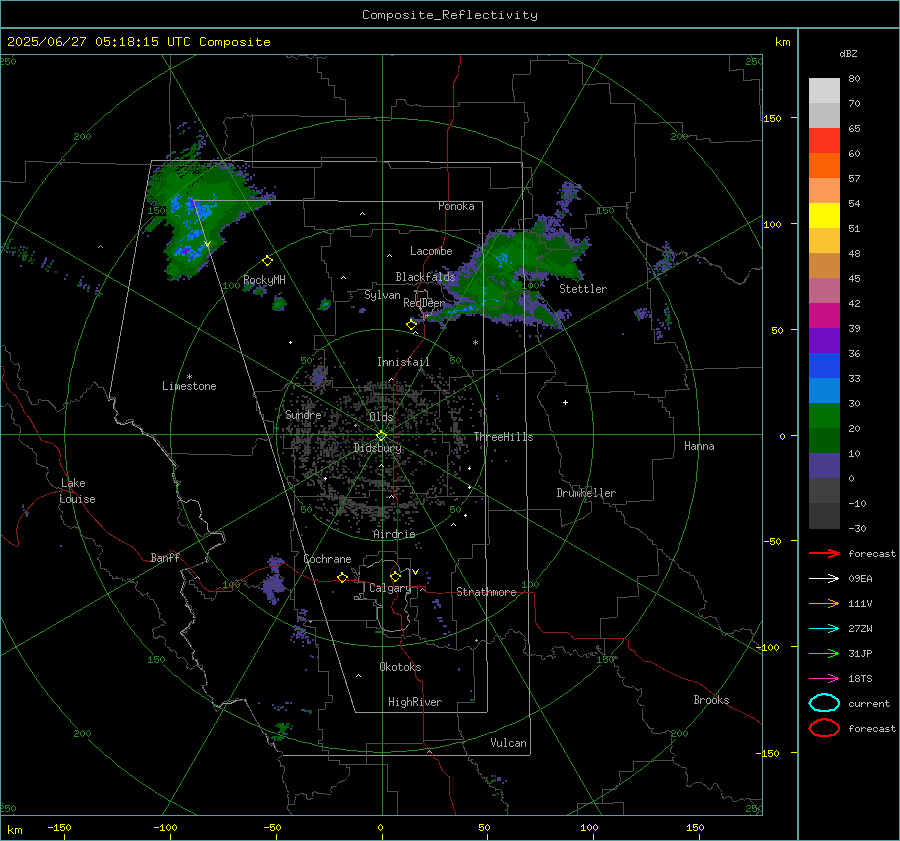Click the Lake Louise label
The height and width of the screenshot is (841, 900).
pyautogui.click(x=77, y=491)
